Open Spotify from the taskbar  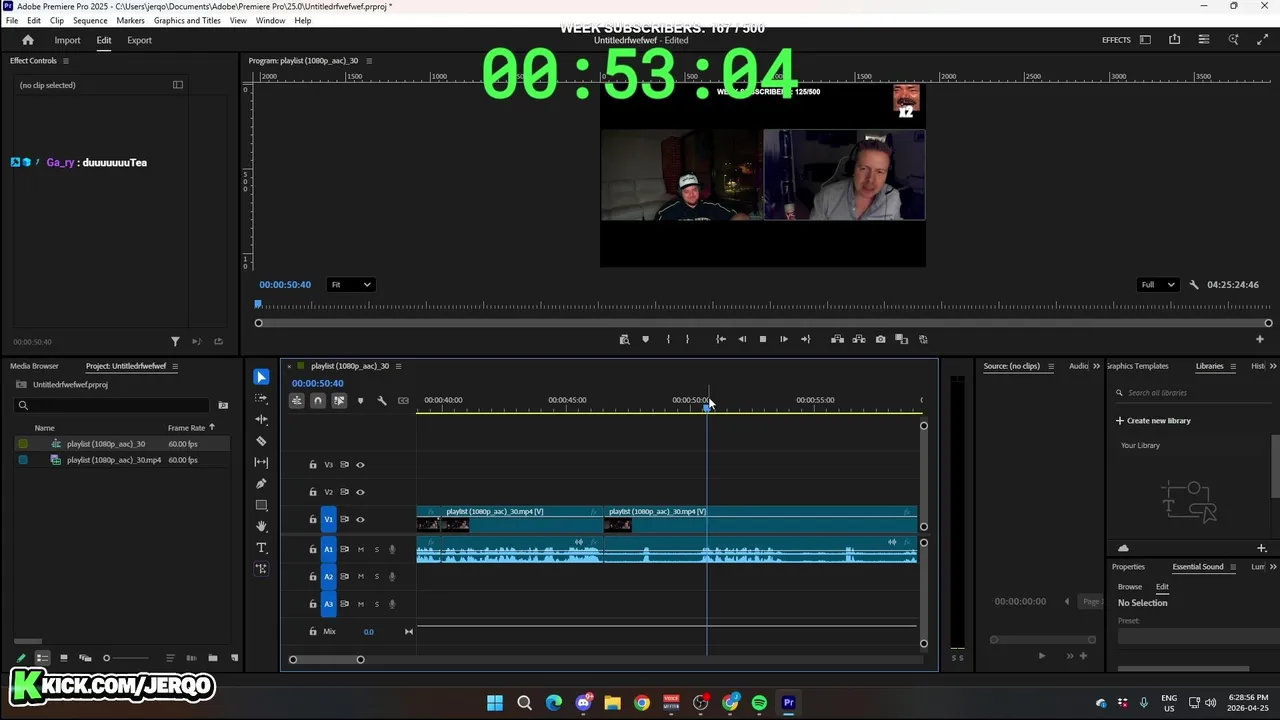759,703
